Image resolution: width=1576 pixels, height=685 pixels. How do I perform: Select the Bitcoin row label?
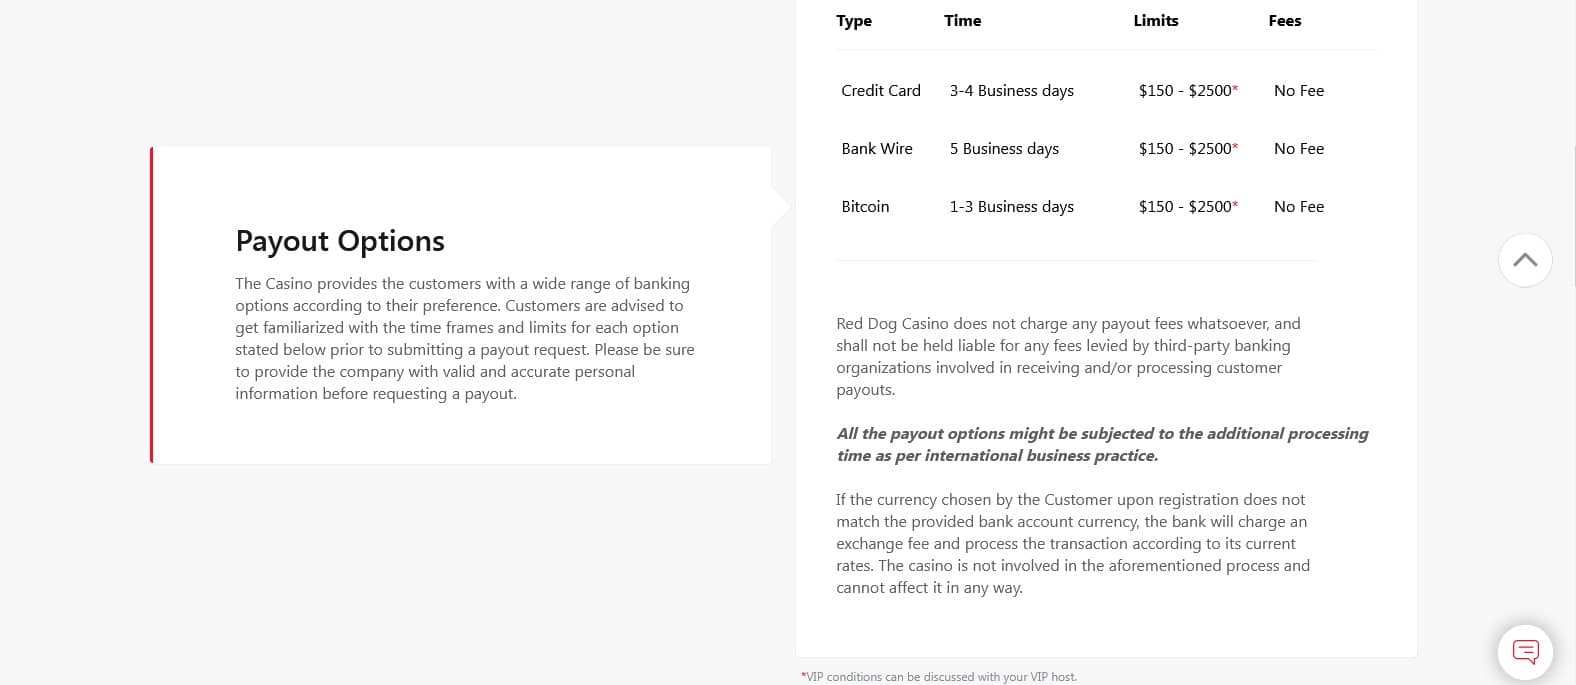(865, 207)
